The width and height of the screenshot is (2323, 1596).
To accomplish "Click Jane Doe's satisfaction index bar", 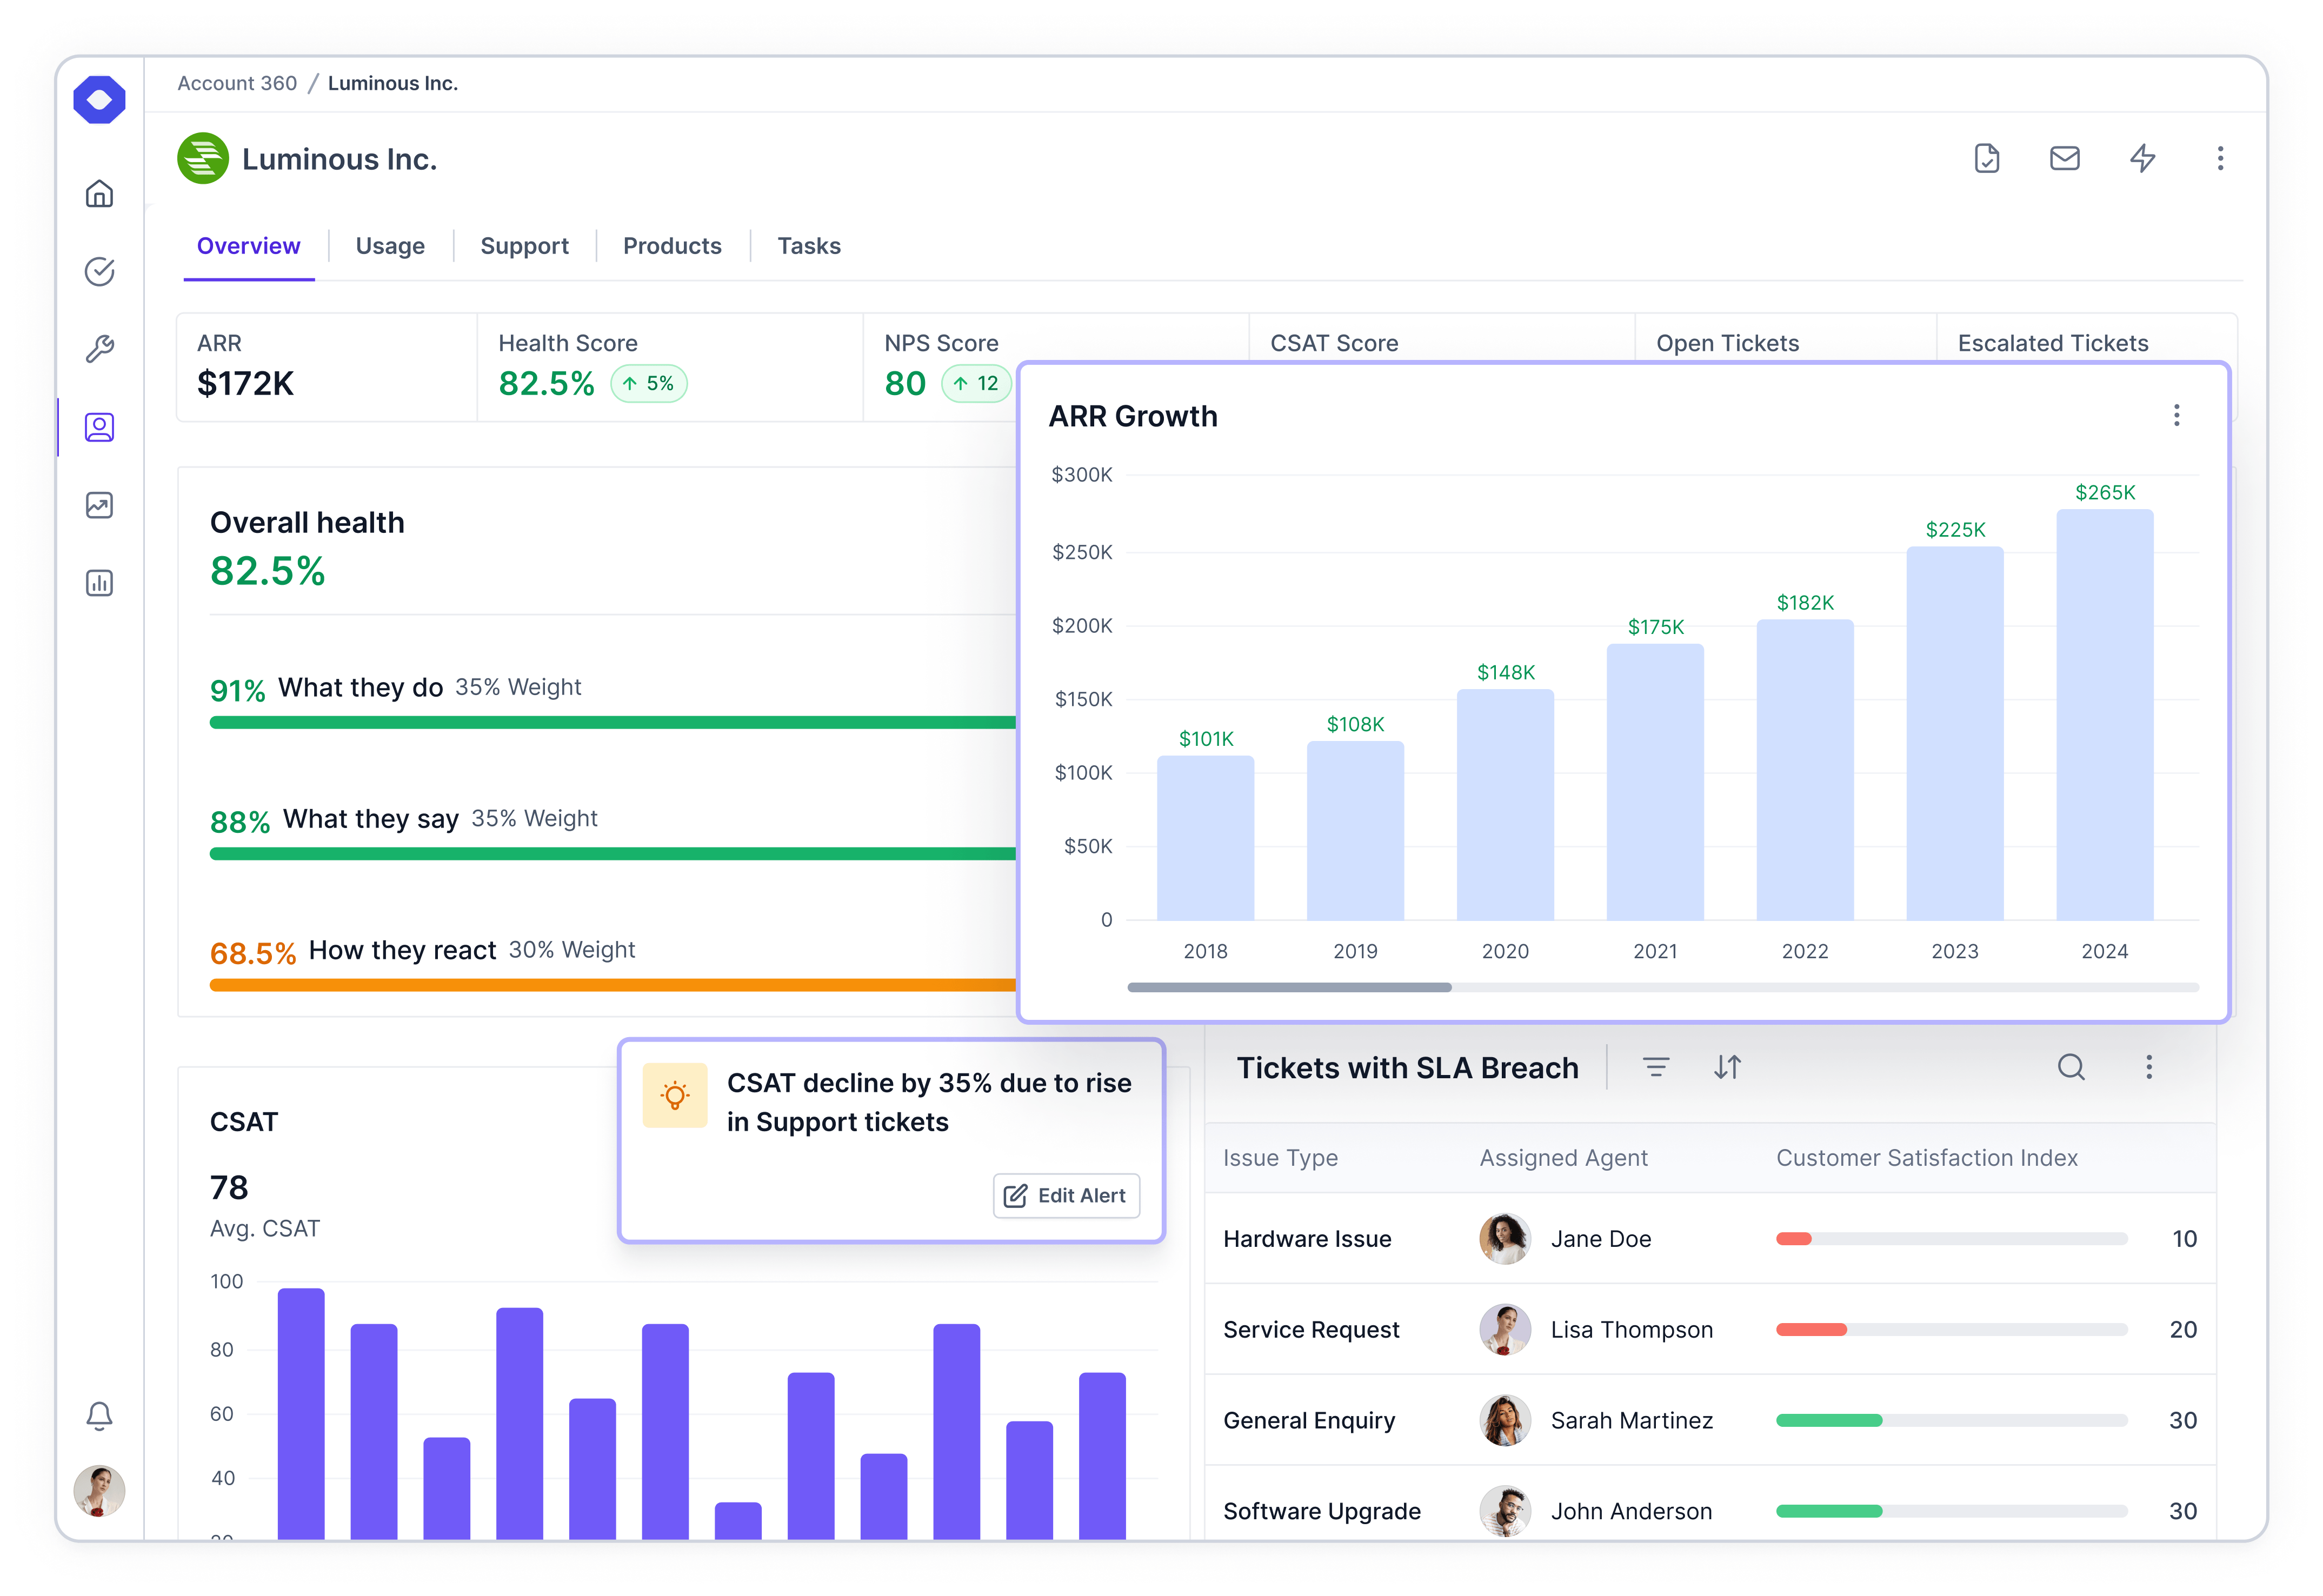I will tap(1951, 1239).
